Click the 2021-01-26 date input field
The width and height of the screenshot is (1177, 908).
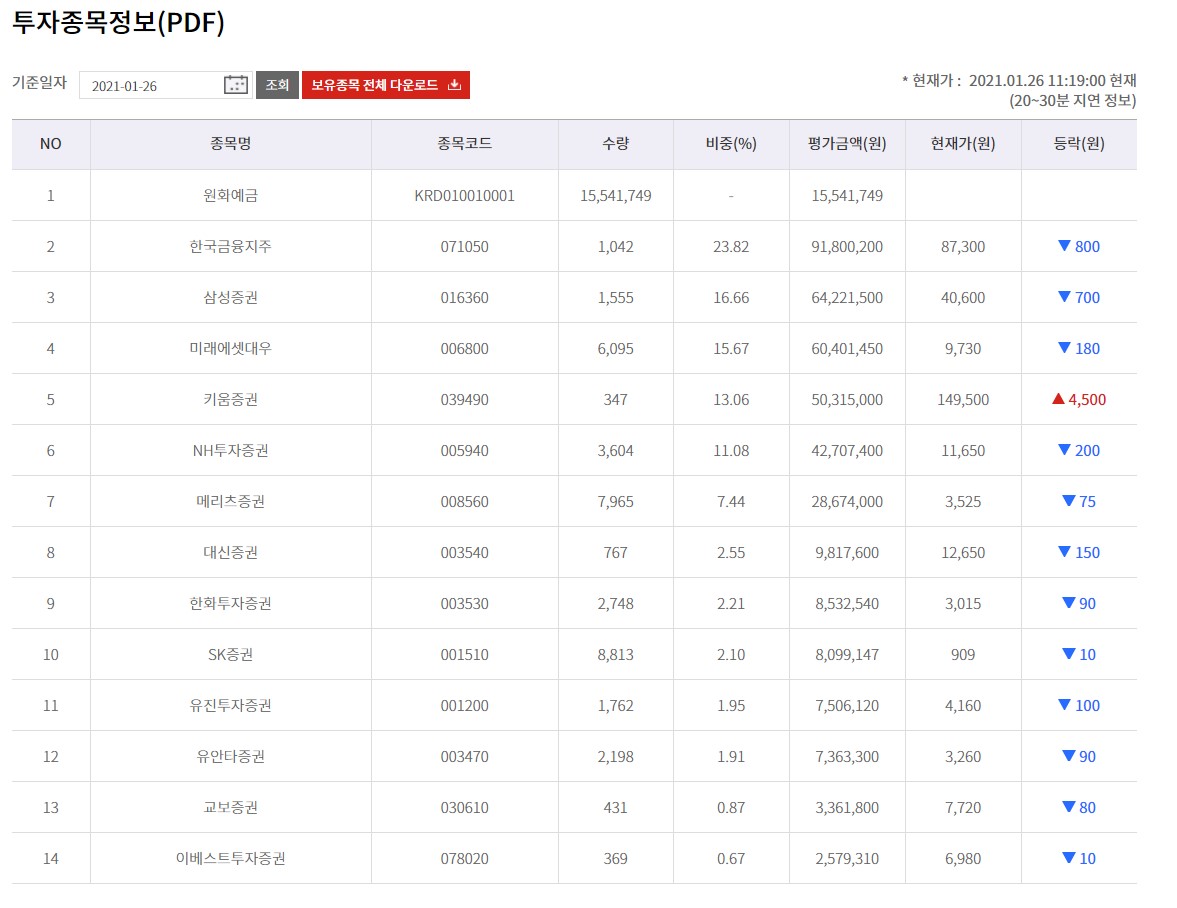pyautogui.click(x=165, y=86)
